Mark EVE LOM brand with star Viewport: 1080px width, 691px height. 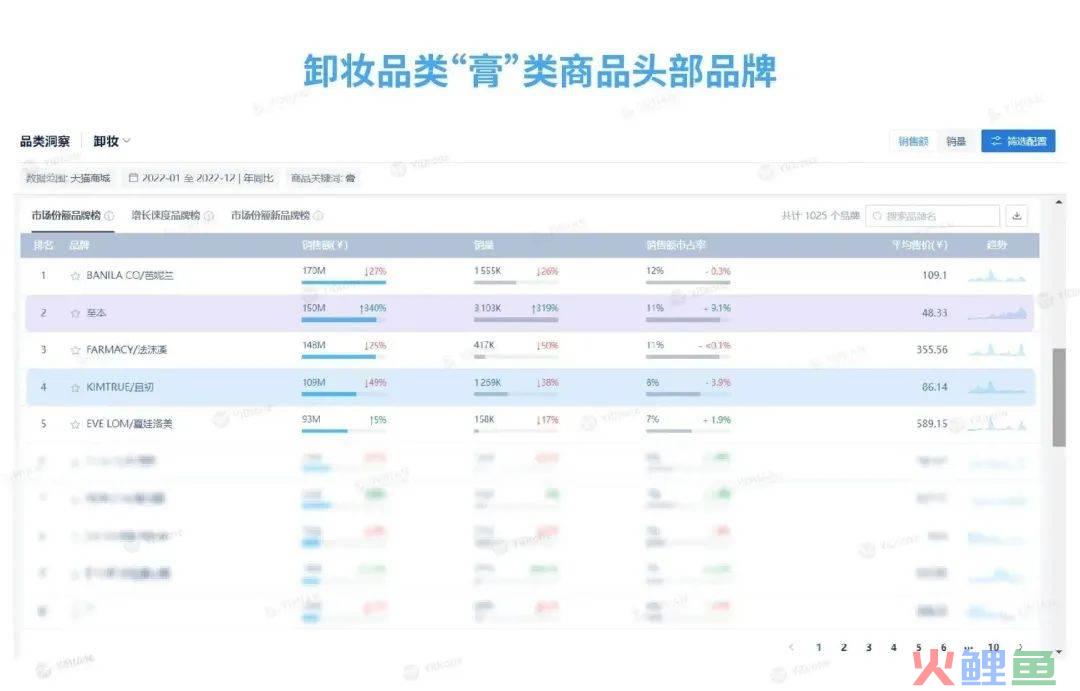click(x=75, y=424)
